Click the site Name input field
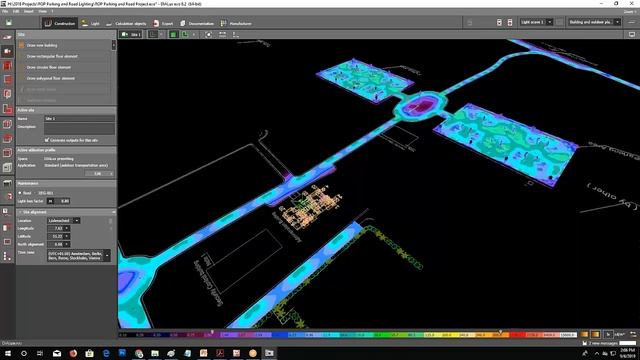The height and width of the screenshot is (360, 640). (x=79, y=118)
